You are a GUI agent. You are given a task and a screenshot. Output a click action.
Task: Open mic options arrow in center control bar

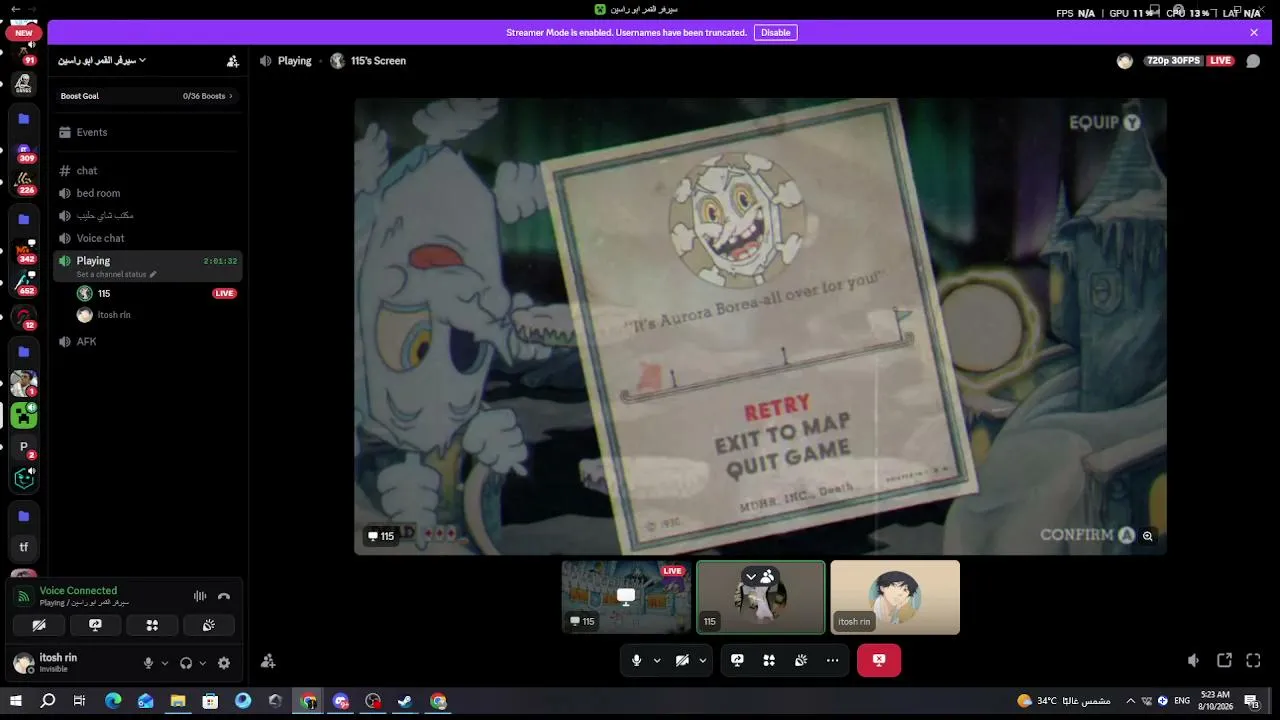(x=657, y=660)
